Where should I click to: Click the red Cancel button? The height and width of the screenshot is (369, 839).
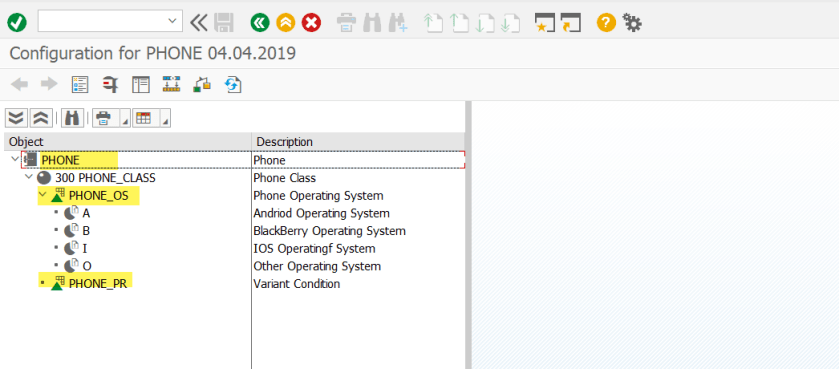(311, 22)
